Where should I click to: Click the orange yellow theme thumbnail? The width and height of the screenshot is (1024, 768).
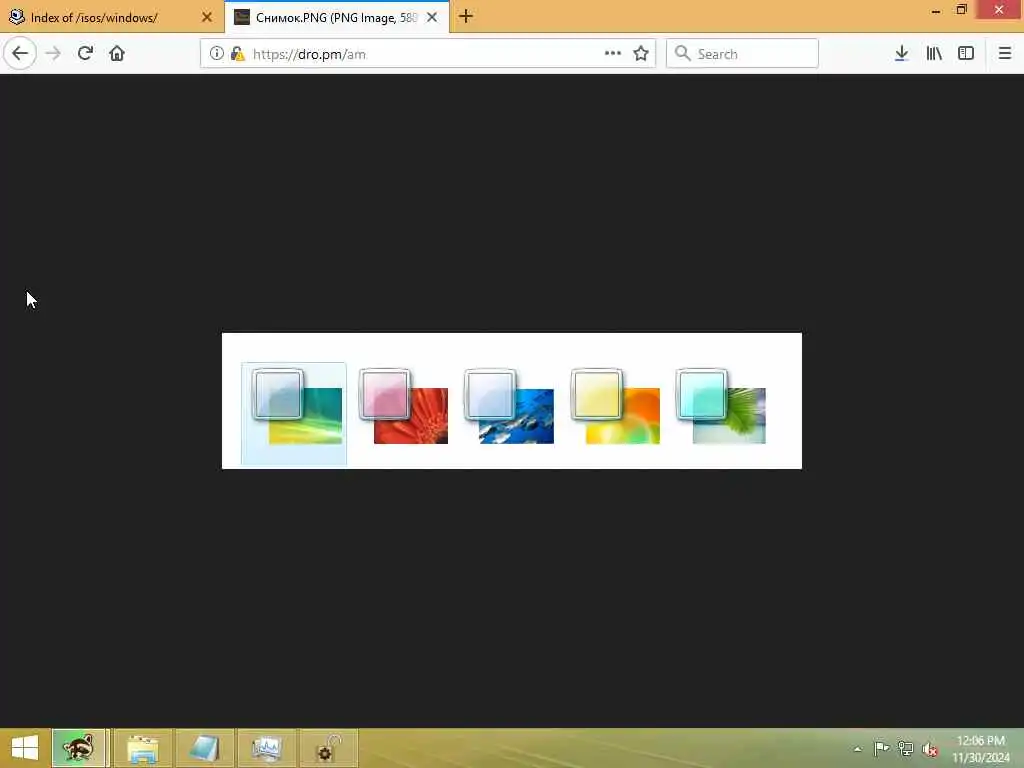tap(615, 406)
